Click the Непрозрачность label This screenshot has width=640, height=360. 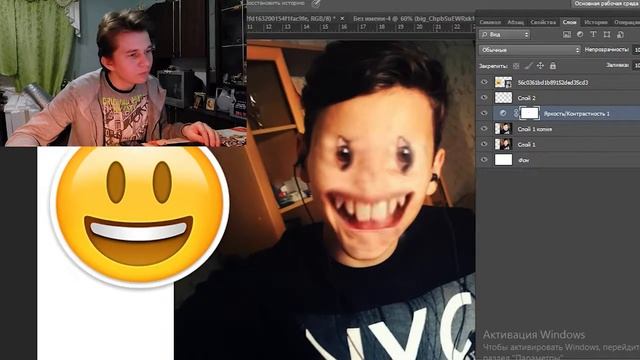[607, 50]
